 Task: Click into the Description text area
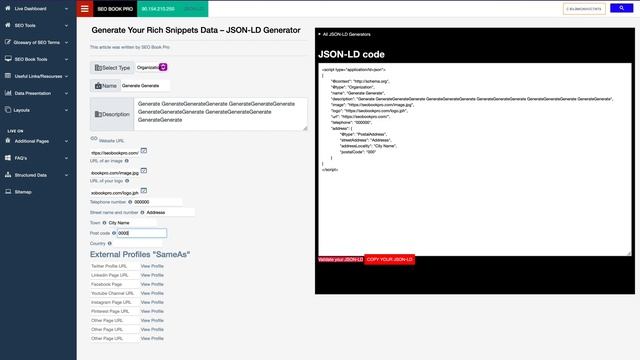coord(220,114)
